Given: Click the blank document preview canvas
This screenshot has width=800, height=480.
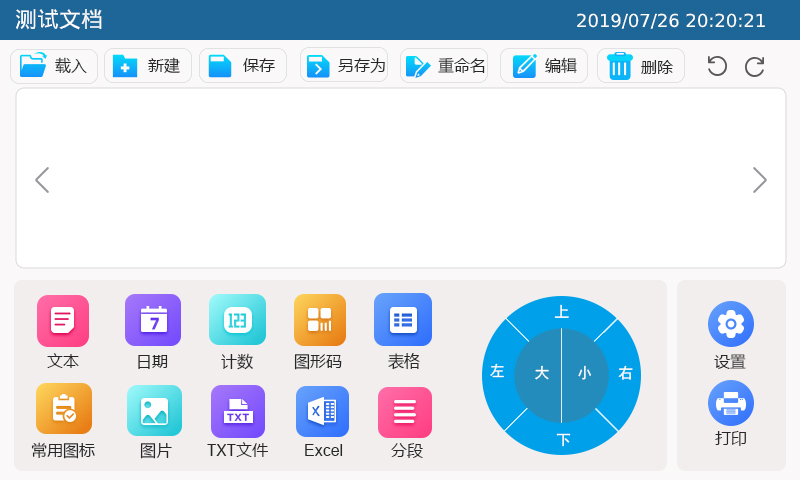Looking at the screenshot, I should (401, 178).
